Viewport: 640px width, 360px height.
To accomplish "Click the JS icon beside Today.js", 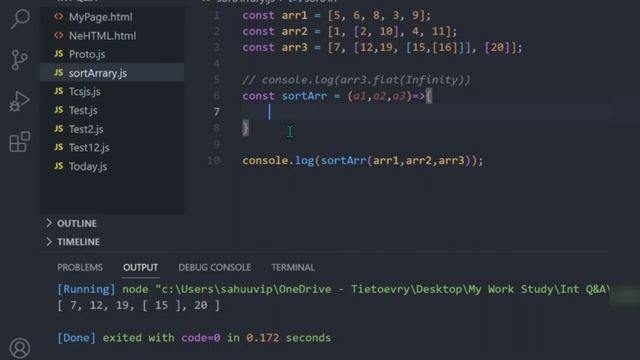I will pos(59,166).
